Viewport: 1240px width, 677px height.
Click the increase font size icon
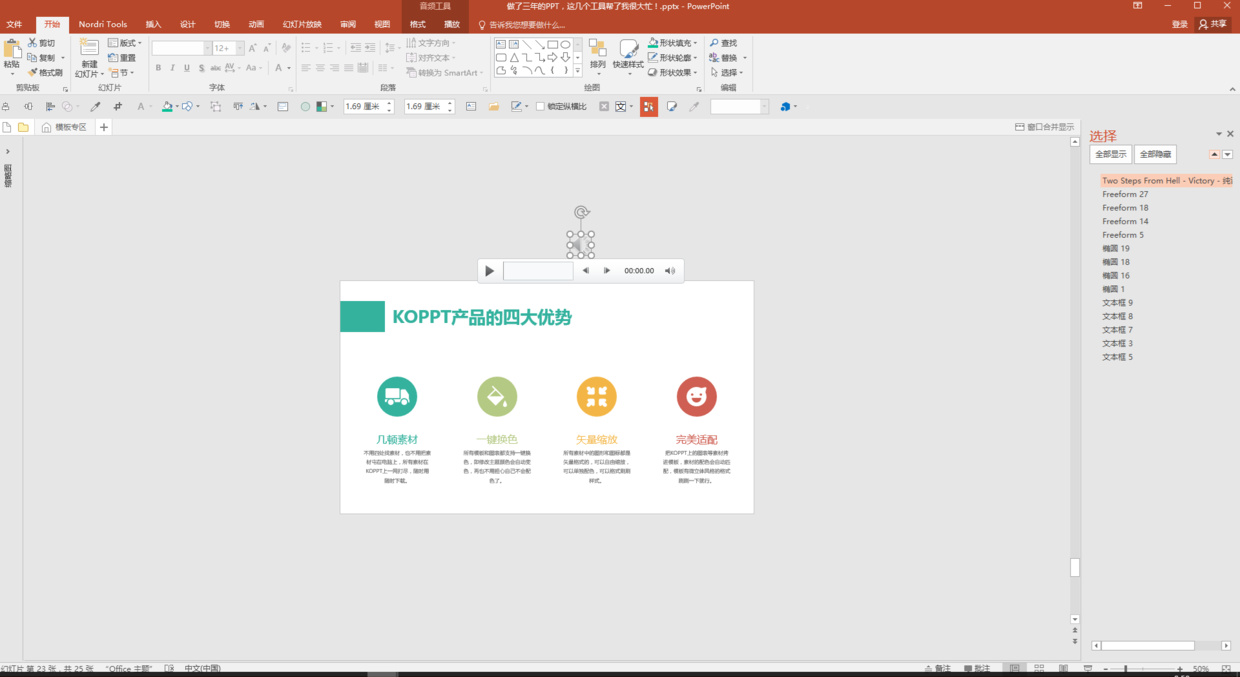[x=252, y=47]
